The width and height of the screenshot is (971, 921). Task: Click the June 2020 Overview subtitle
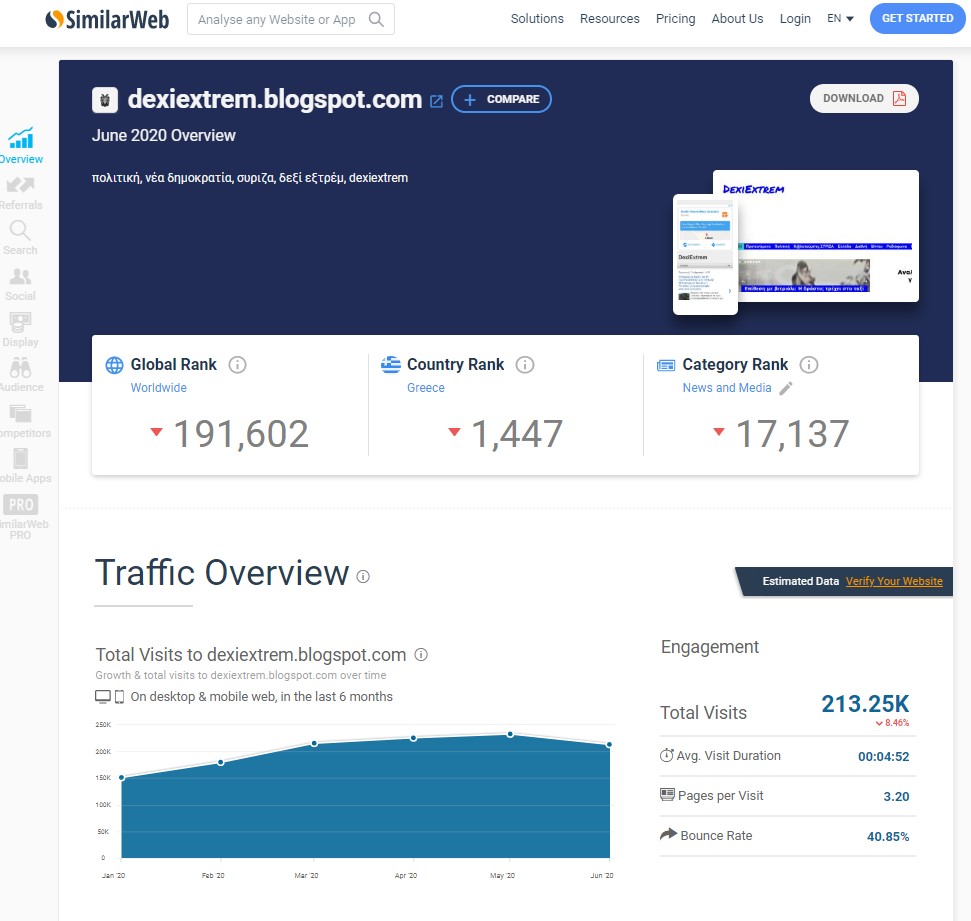point(163,136)
